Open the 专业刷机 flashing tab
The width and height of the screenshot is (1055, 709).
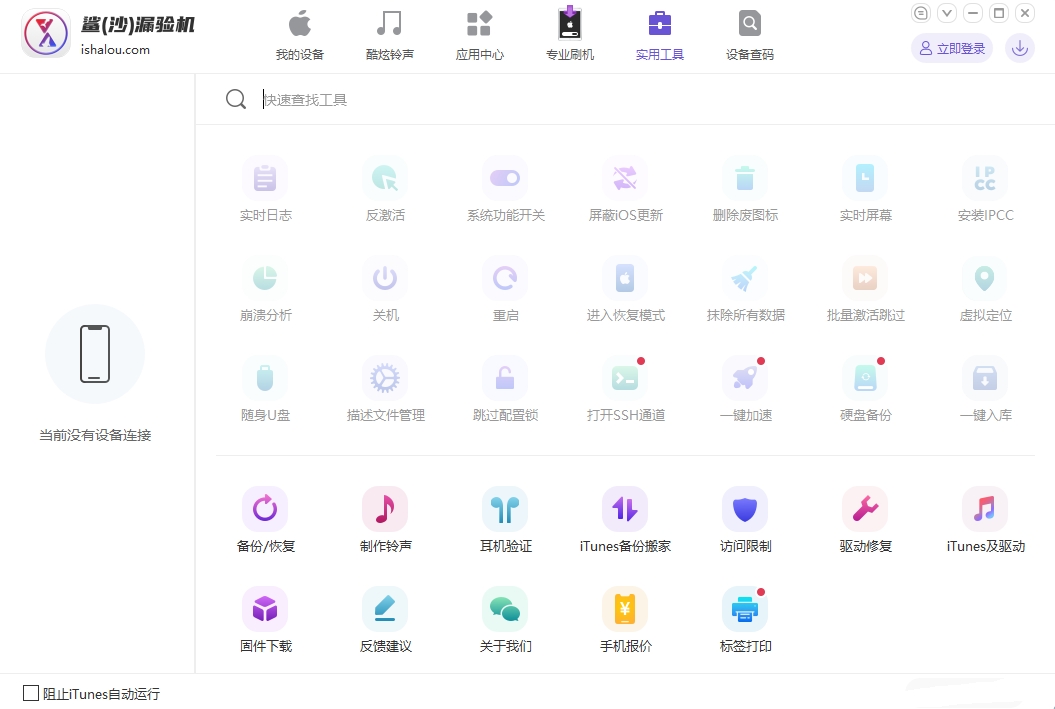tap(569, 34)
